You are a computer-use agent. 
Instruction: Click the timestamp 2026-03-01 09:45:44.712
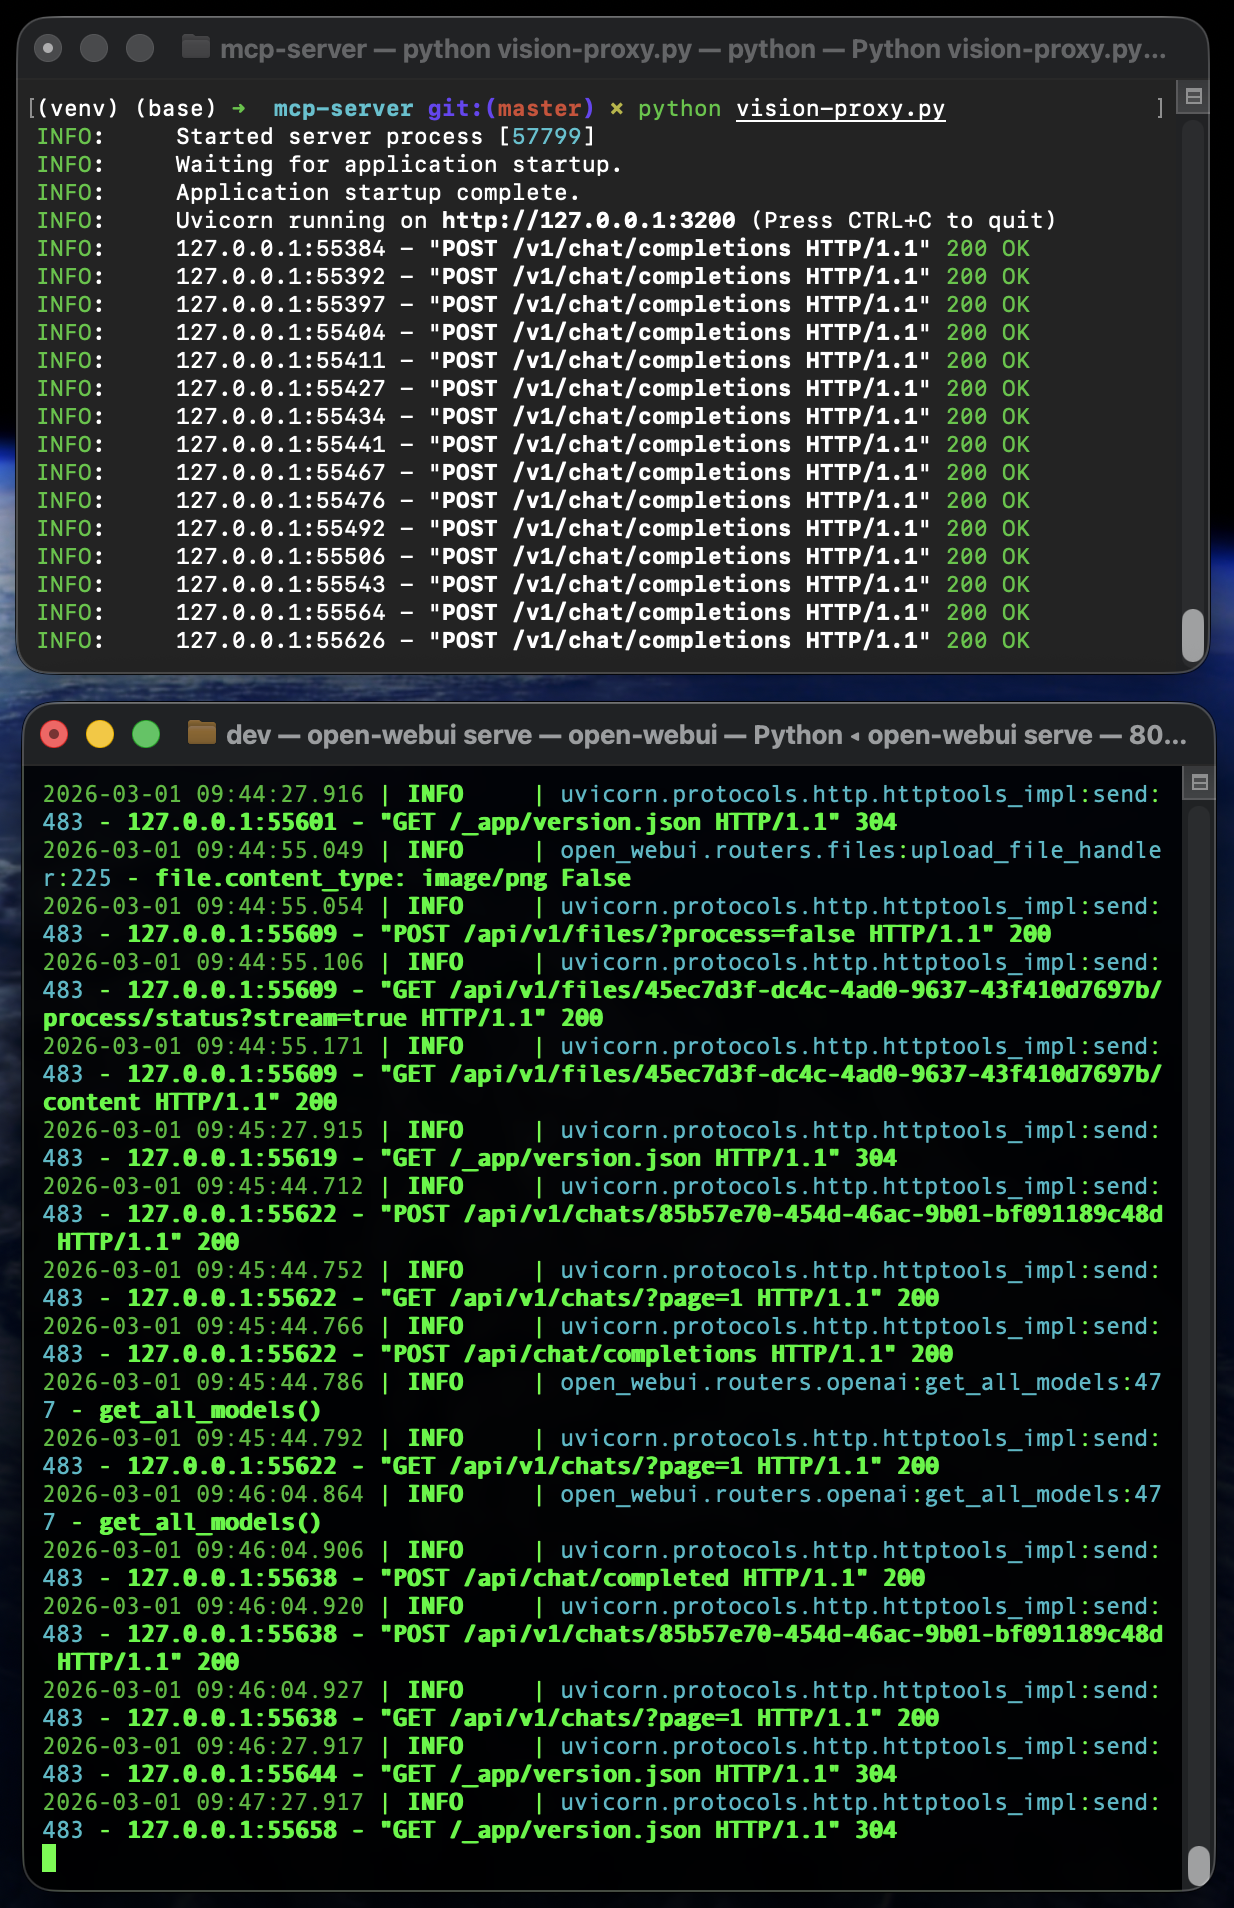[203, 1186]
